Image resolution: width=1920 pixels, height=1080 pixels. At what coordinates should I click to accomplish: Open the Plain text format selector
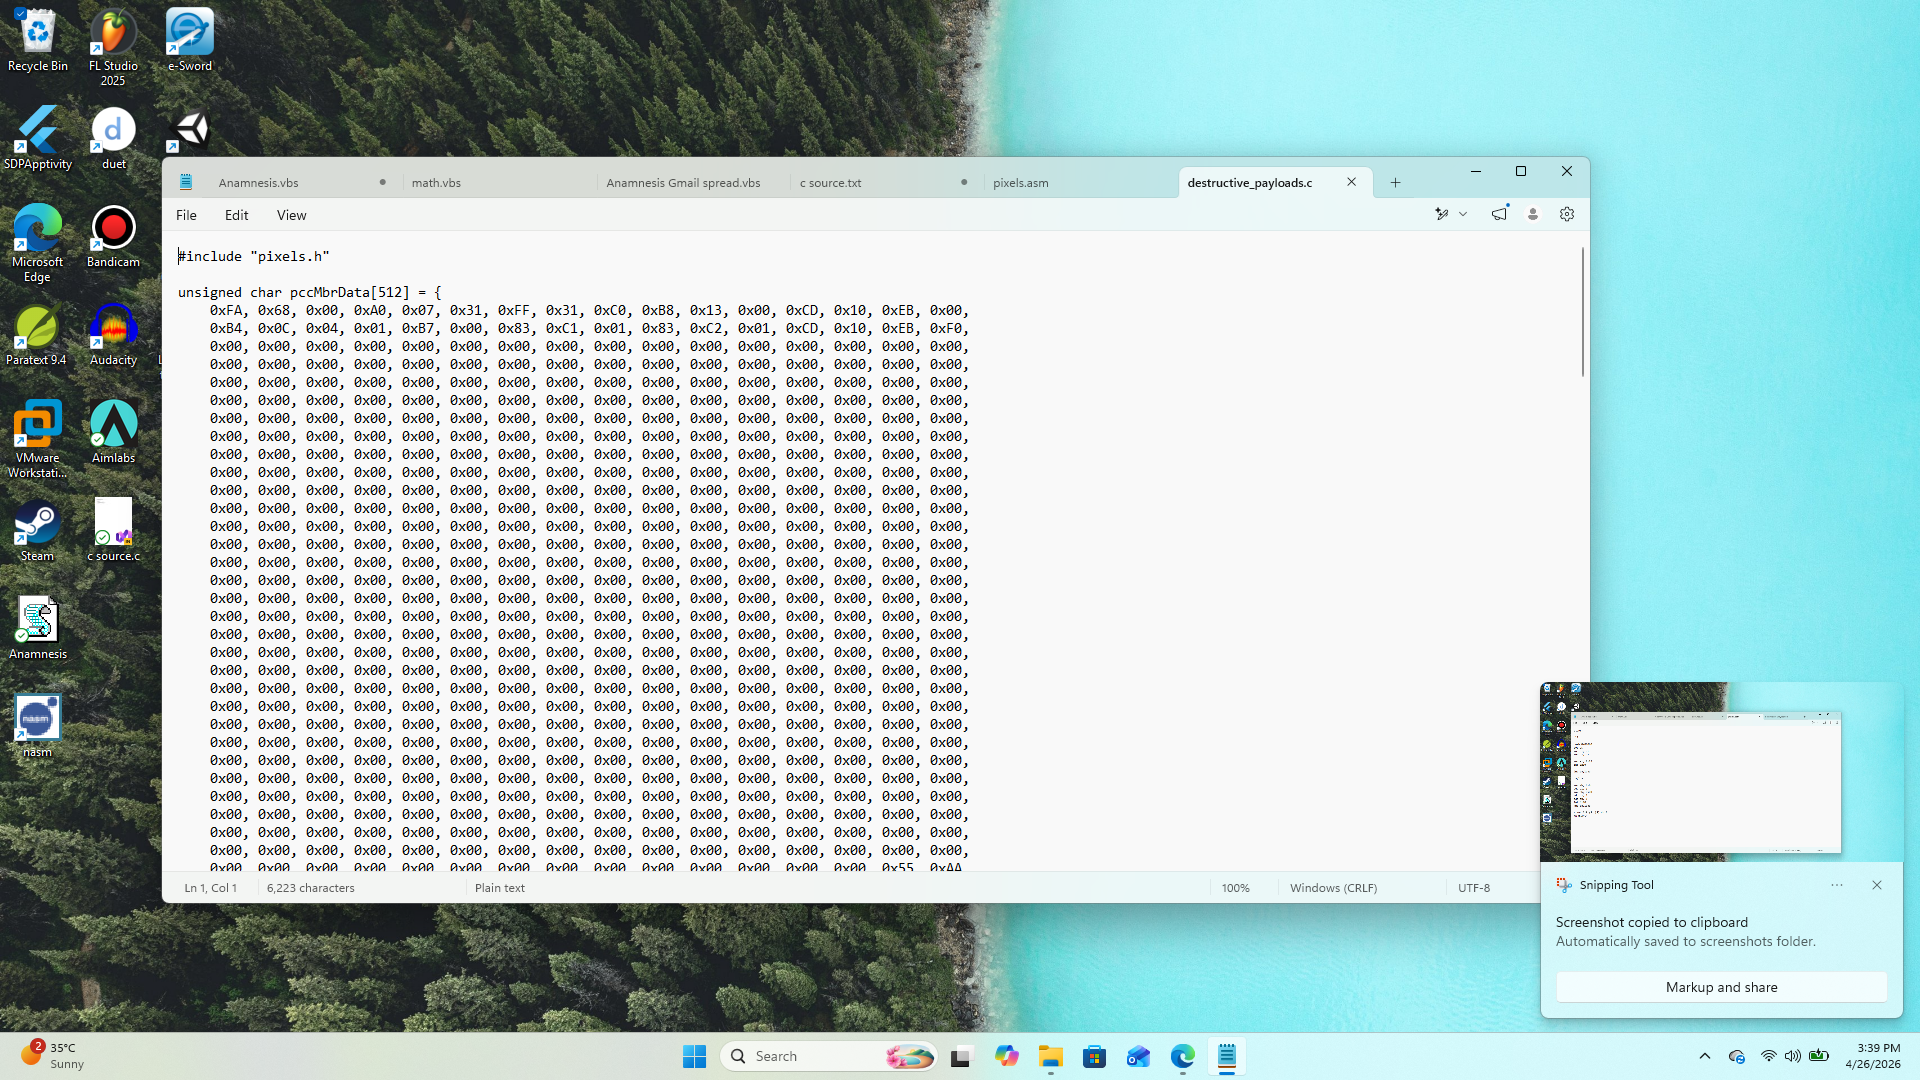[x=500, y=888]
